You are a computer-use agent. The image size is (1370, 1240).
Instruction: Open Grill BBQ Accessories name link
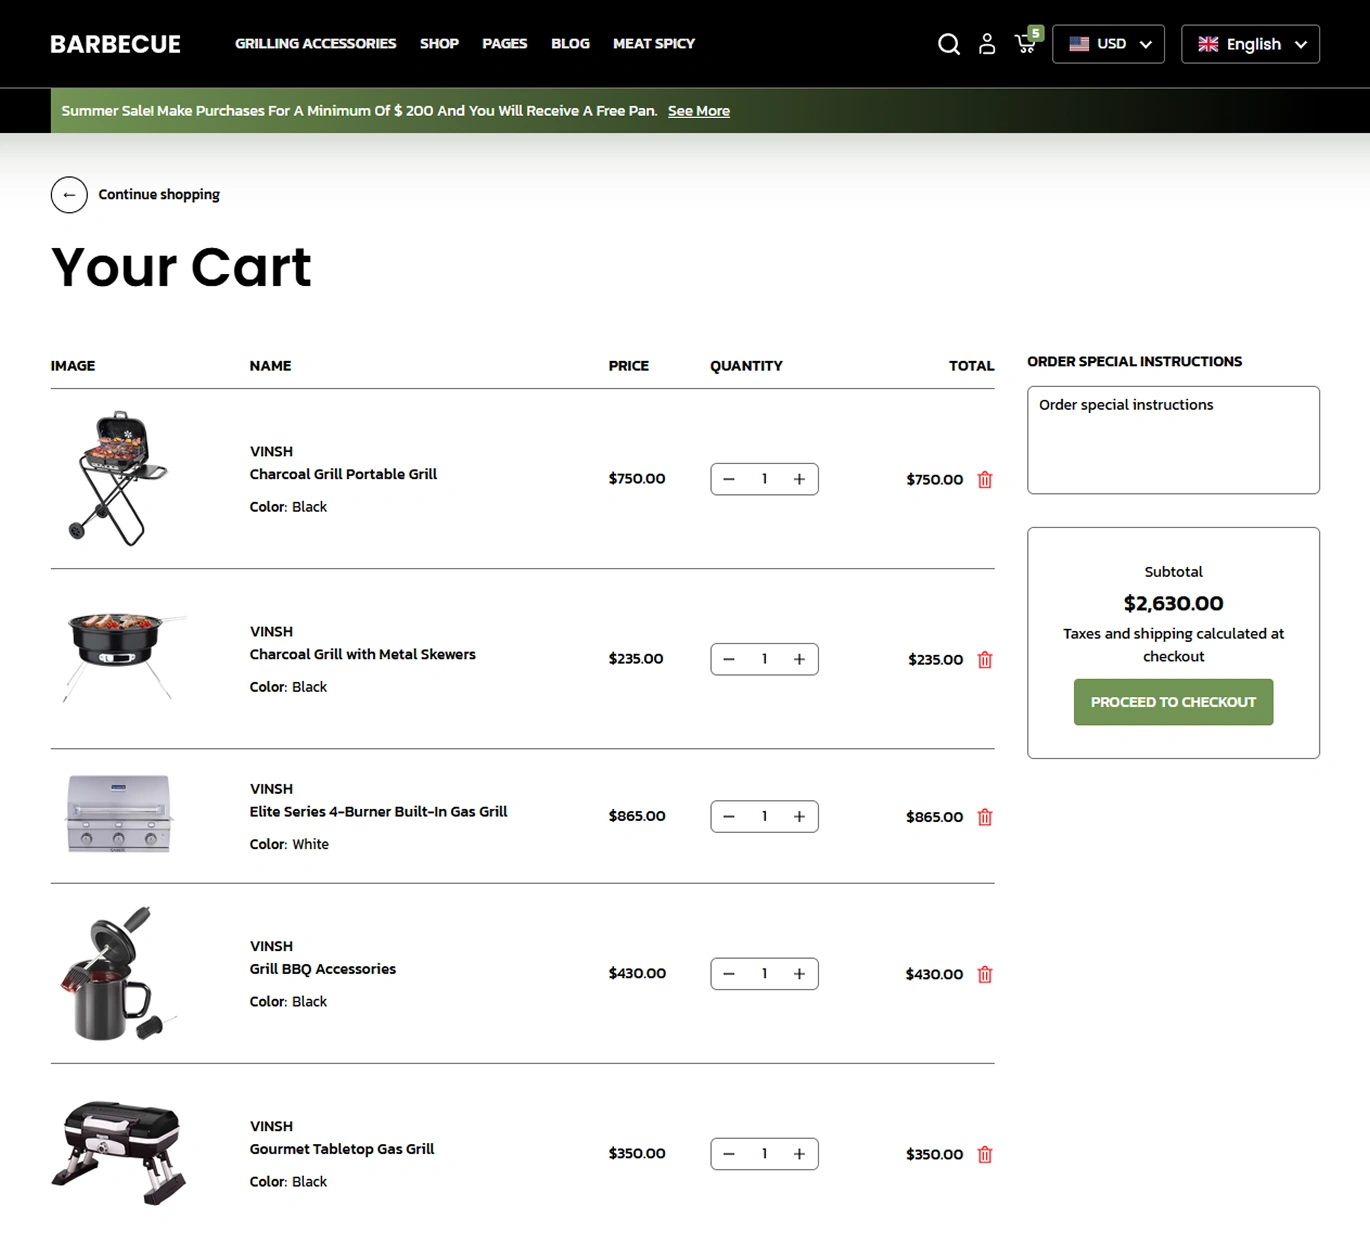point(322,969)
